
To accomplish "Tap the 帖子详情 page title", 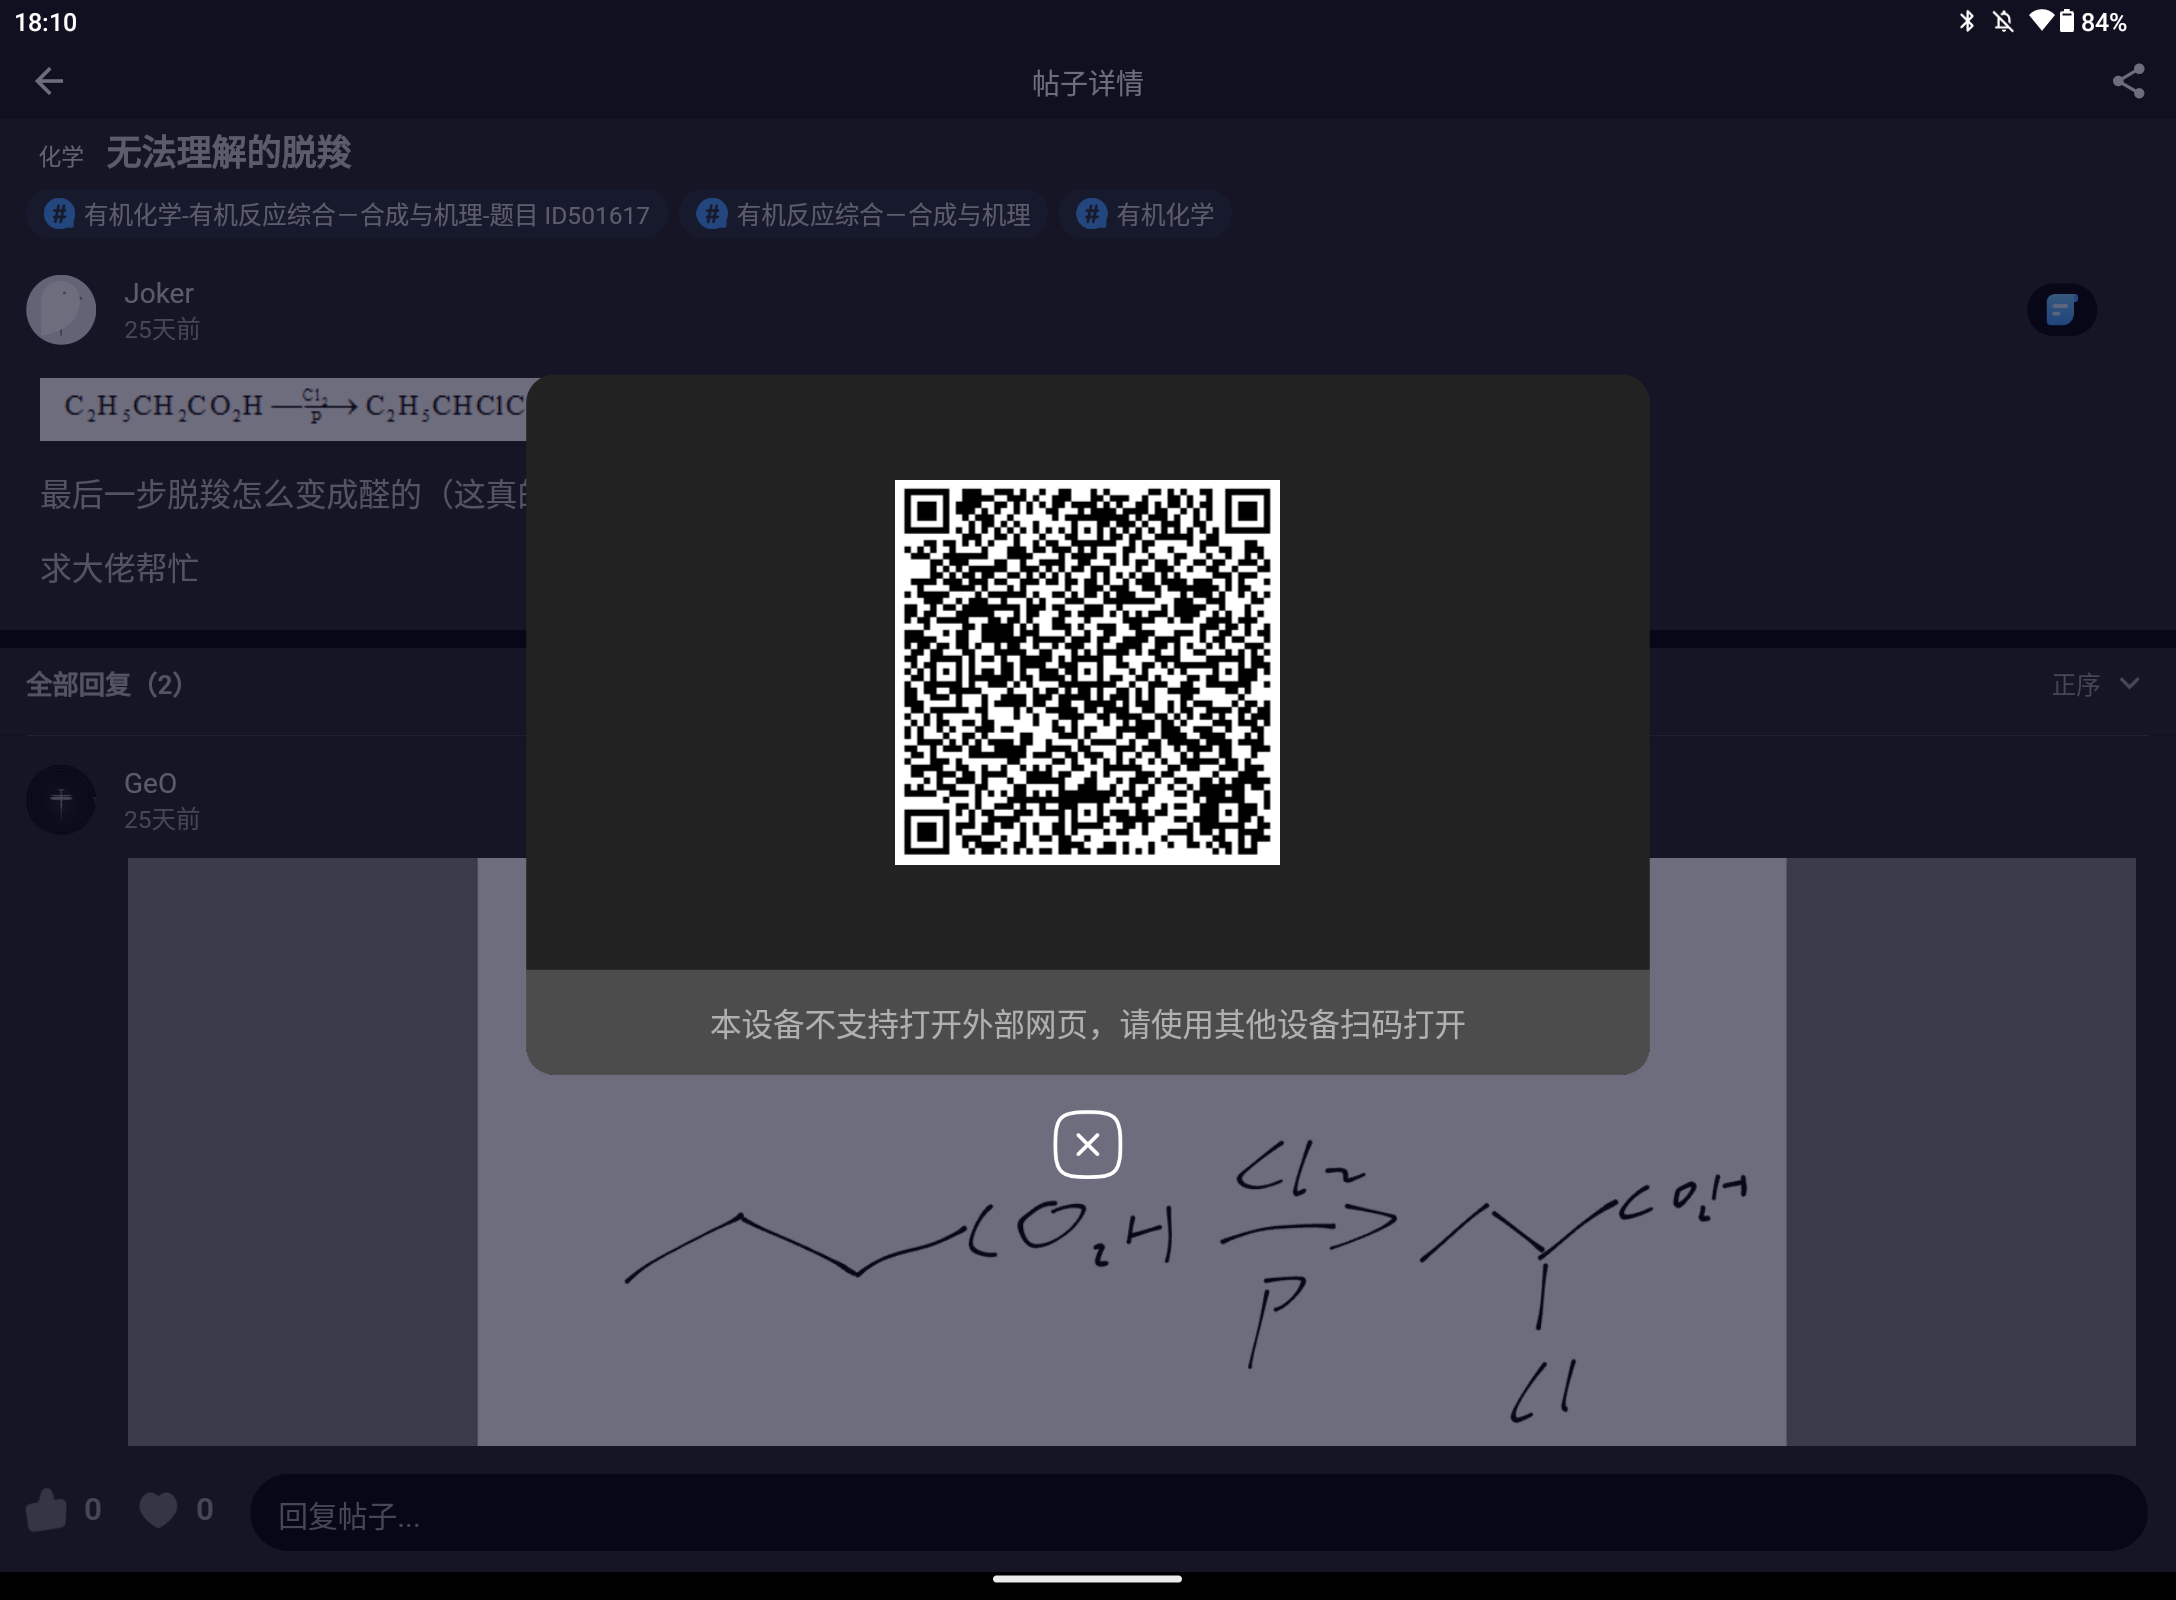I will point(1088,83).
